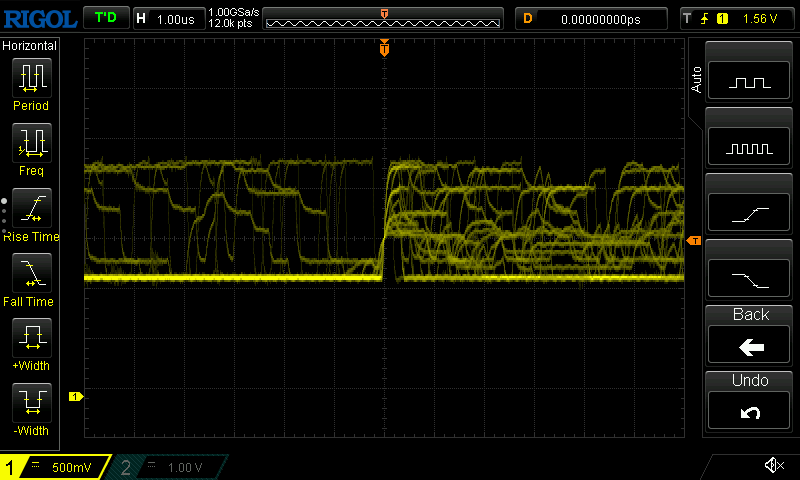This screenshot has height=480, width=800.
Task: Choose the falling edge slope option
Action: coord(750,279)
